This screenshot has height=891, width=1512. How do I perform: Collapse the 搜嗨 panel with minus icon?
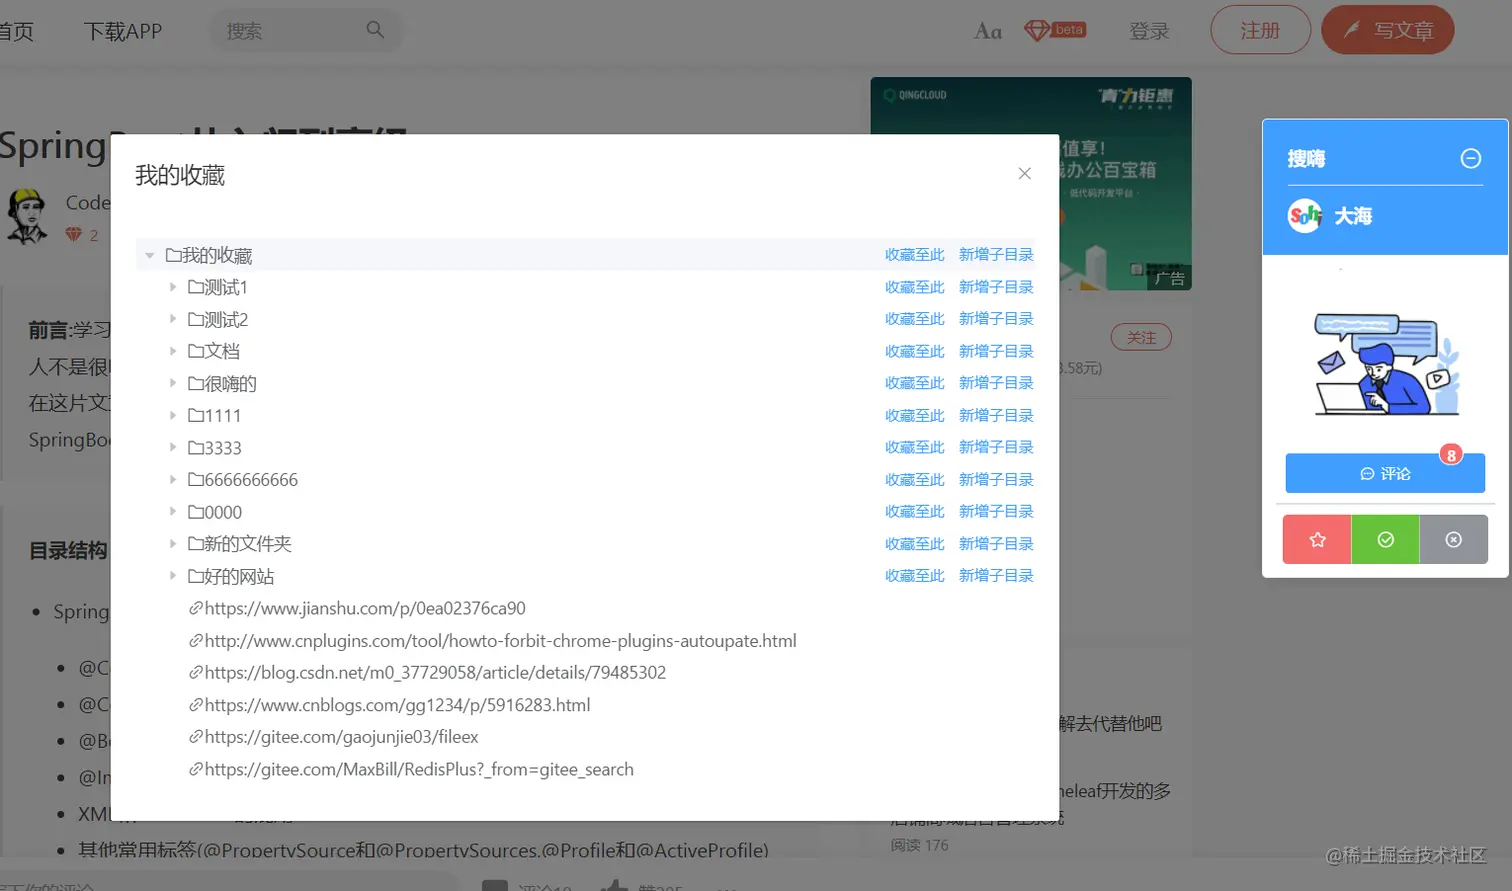point(1470,158)
